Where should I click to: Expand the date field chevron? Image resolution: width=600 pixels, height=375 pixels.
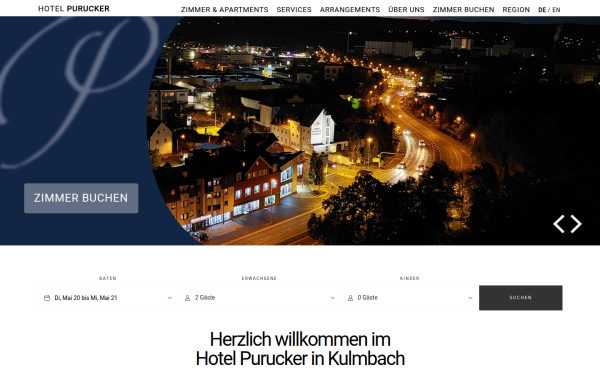pos(170,298)
